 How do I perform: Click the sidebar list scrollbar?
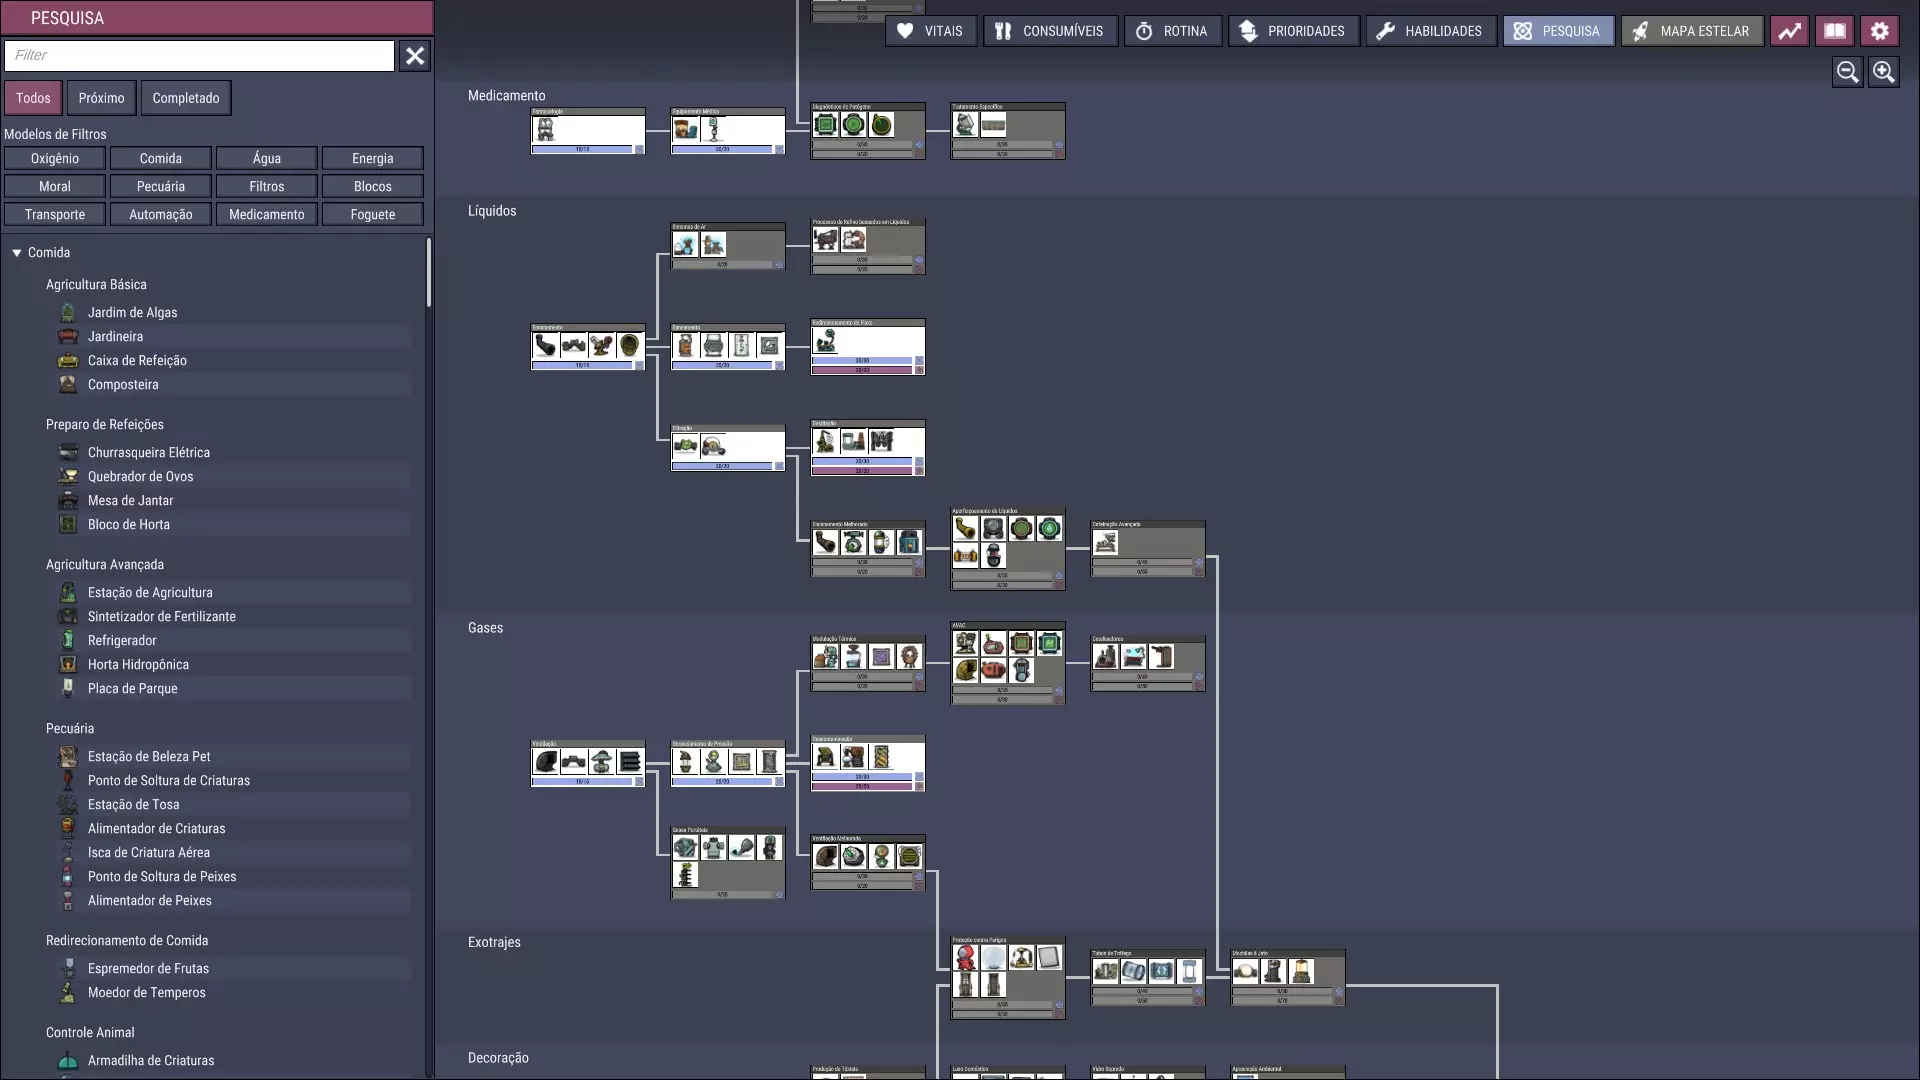pyautogui.click(x=429, y=272)
